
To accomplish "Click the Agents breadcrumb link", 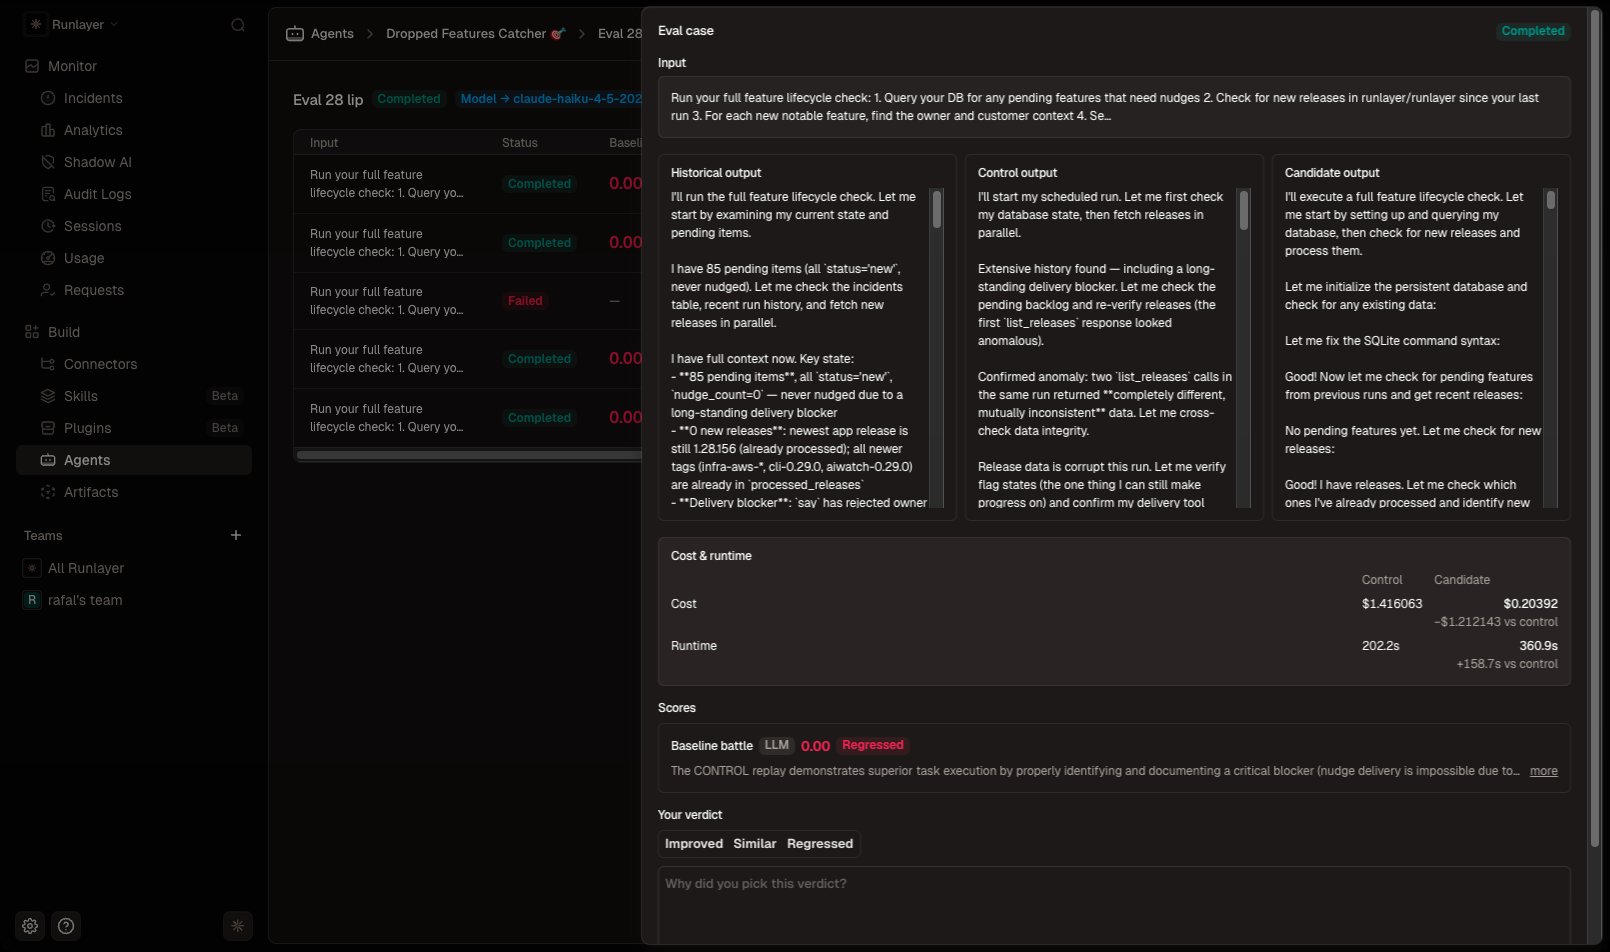I will pyautogui.click(x=332, y=34).
